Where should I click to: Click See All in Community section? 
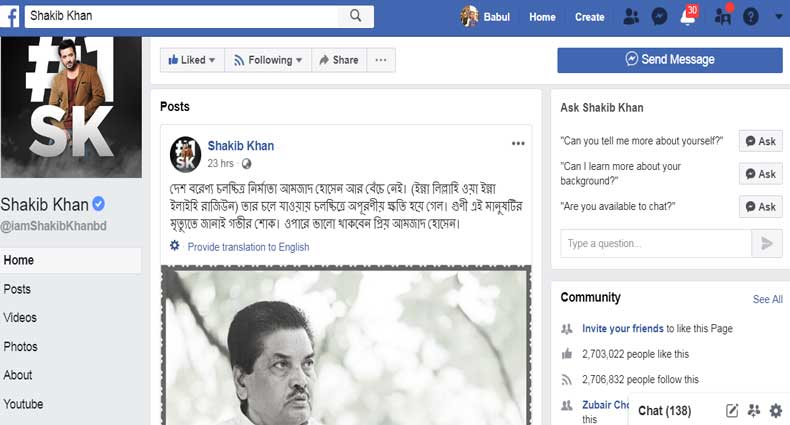pos(767,299)
